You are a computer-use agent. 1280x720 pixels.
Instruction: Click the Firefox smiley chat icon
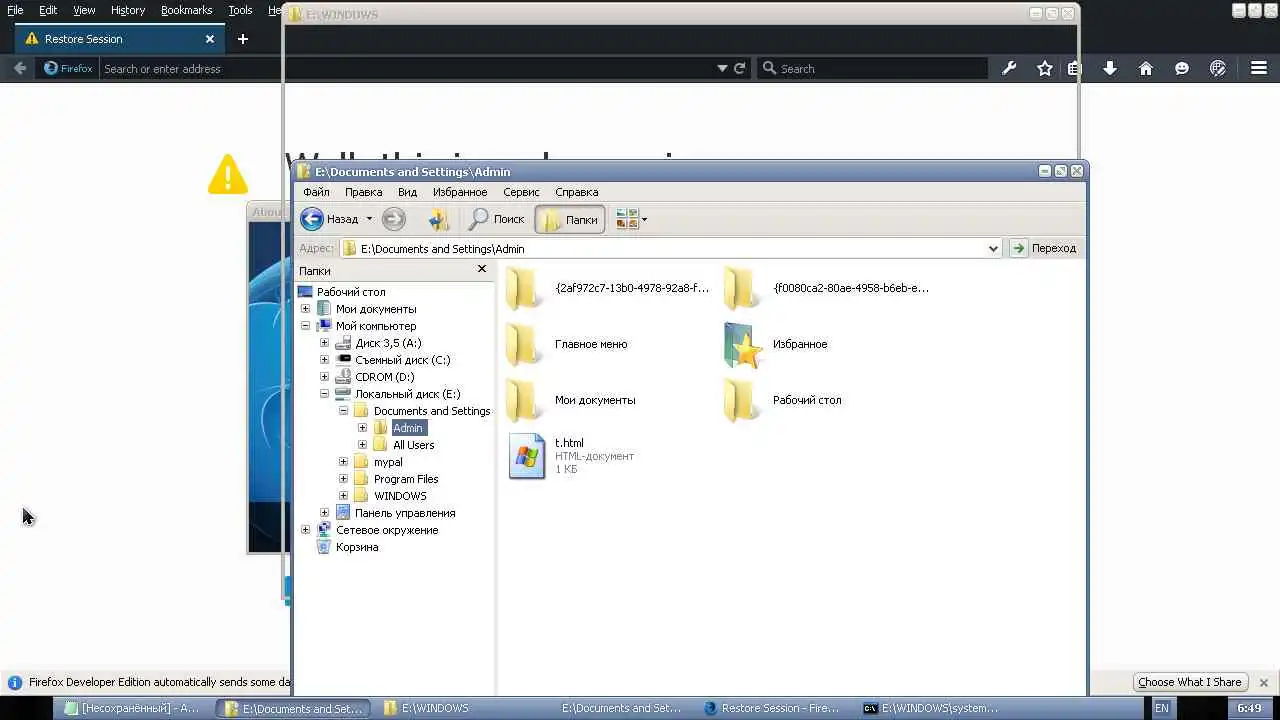point(1182,68)
